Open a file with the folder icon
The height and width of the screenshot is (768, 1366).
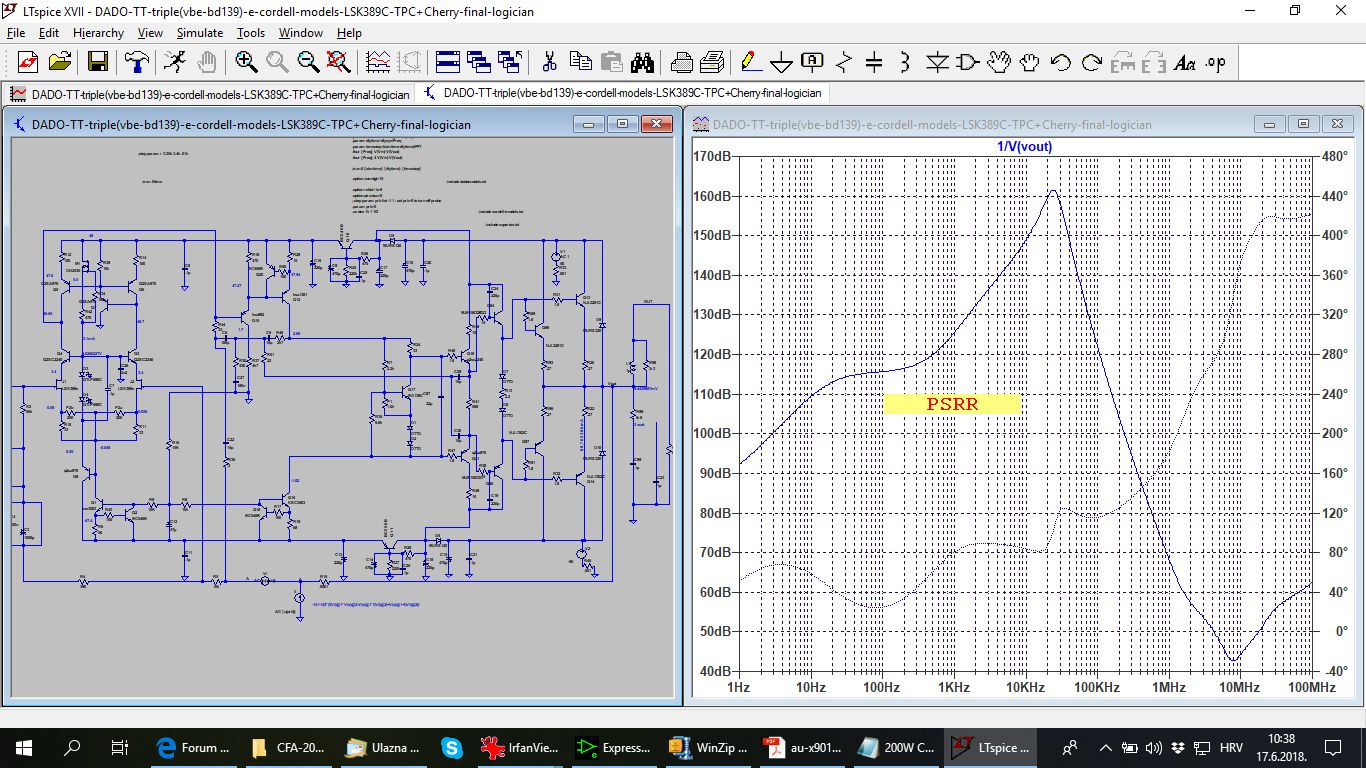pos(60,62)
